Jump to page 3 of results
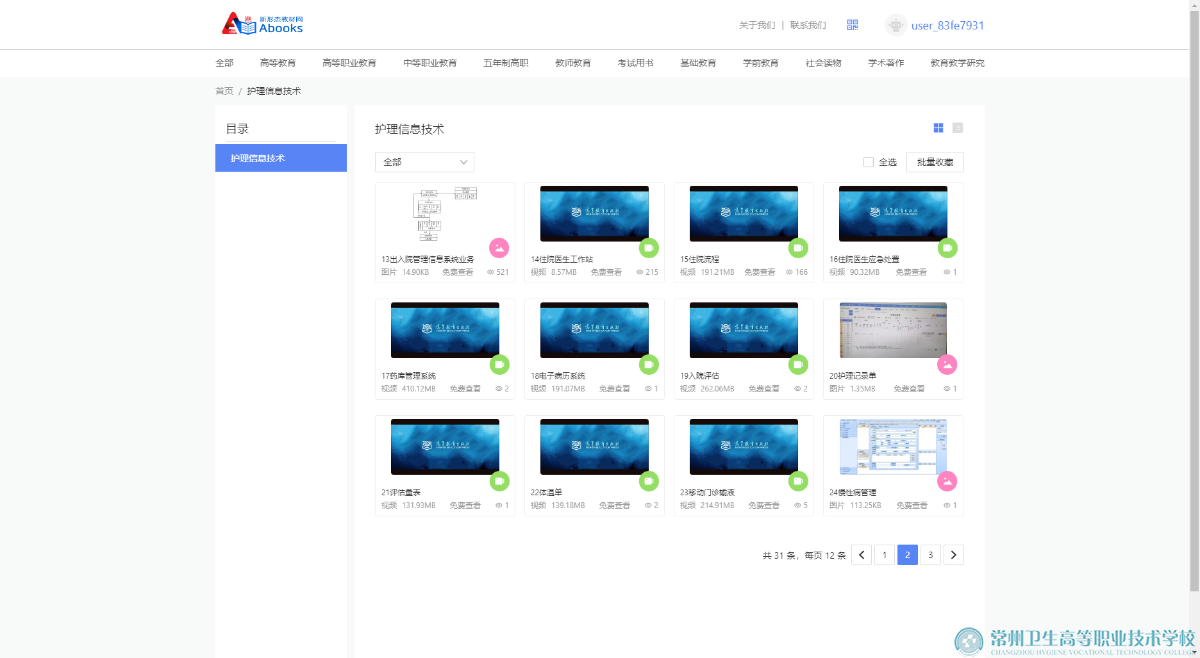 [930, 555]
